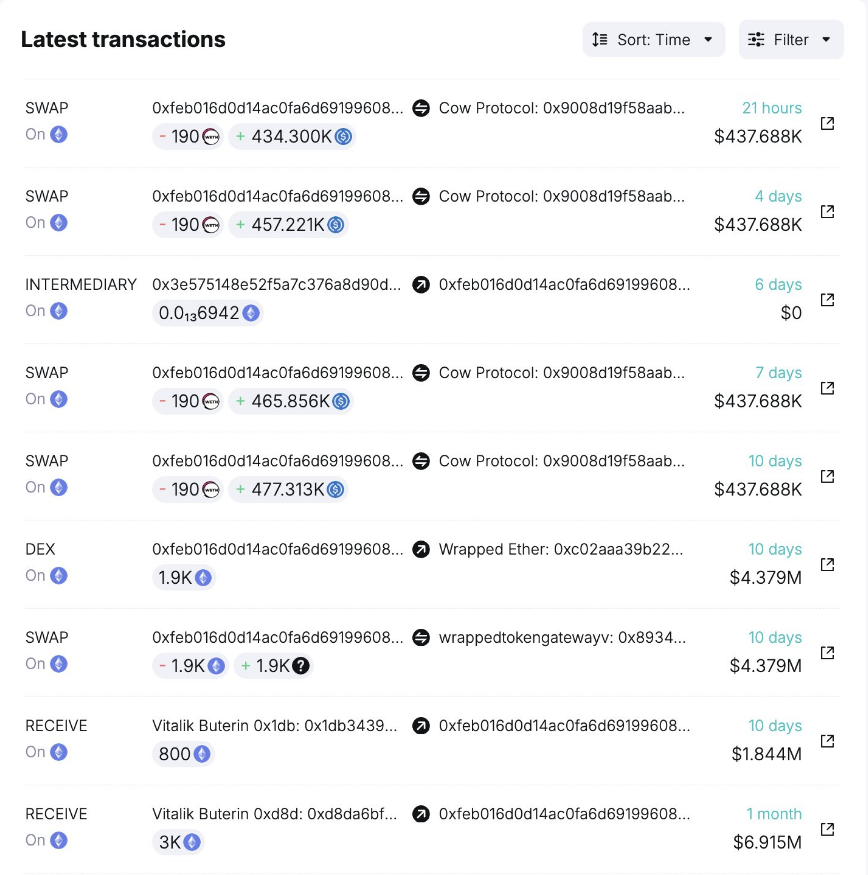Click the Ethereum icon beside 800 amount

click(202, 754)
